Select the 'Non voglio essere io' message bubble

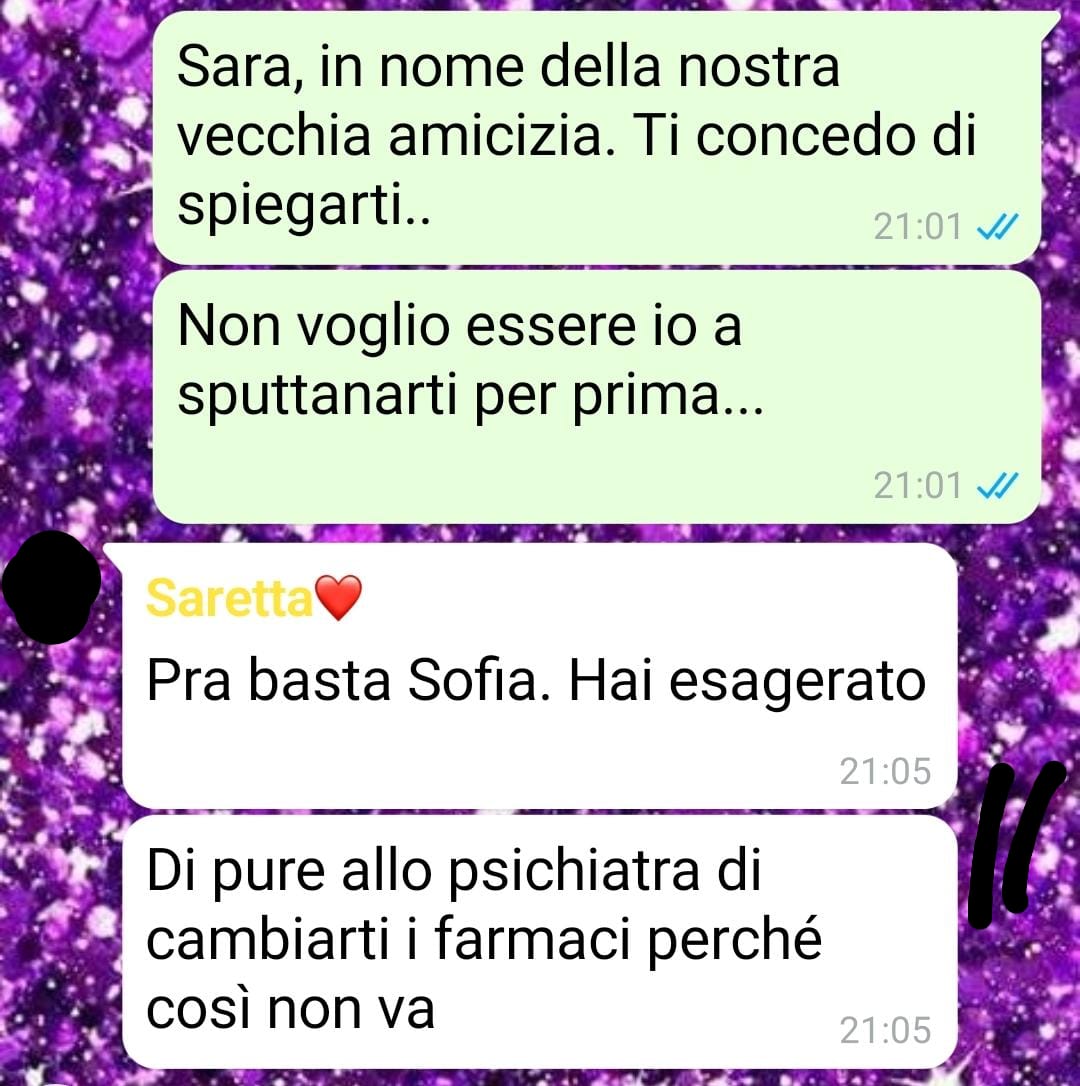(597, 397)
